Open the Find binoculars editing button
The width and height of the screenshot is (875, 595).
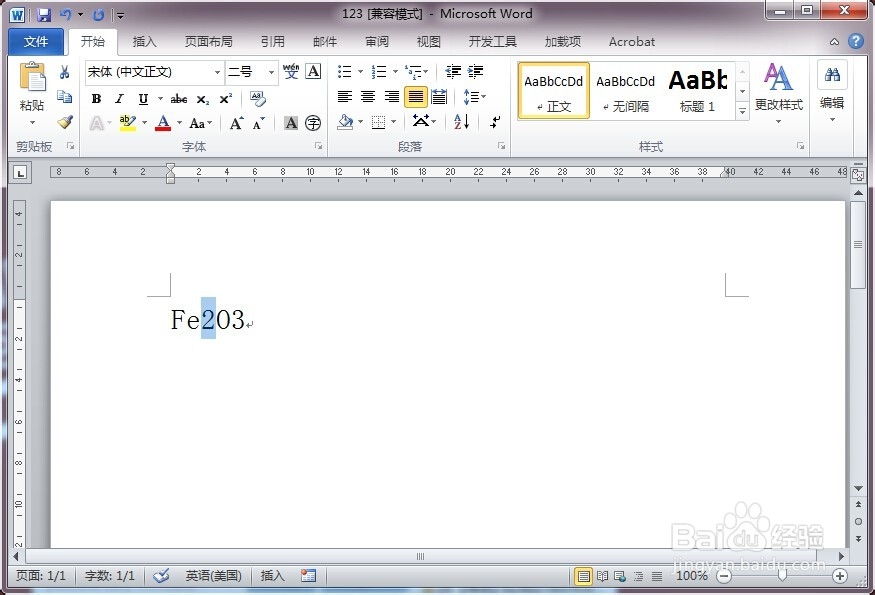tap(832, 75)
